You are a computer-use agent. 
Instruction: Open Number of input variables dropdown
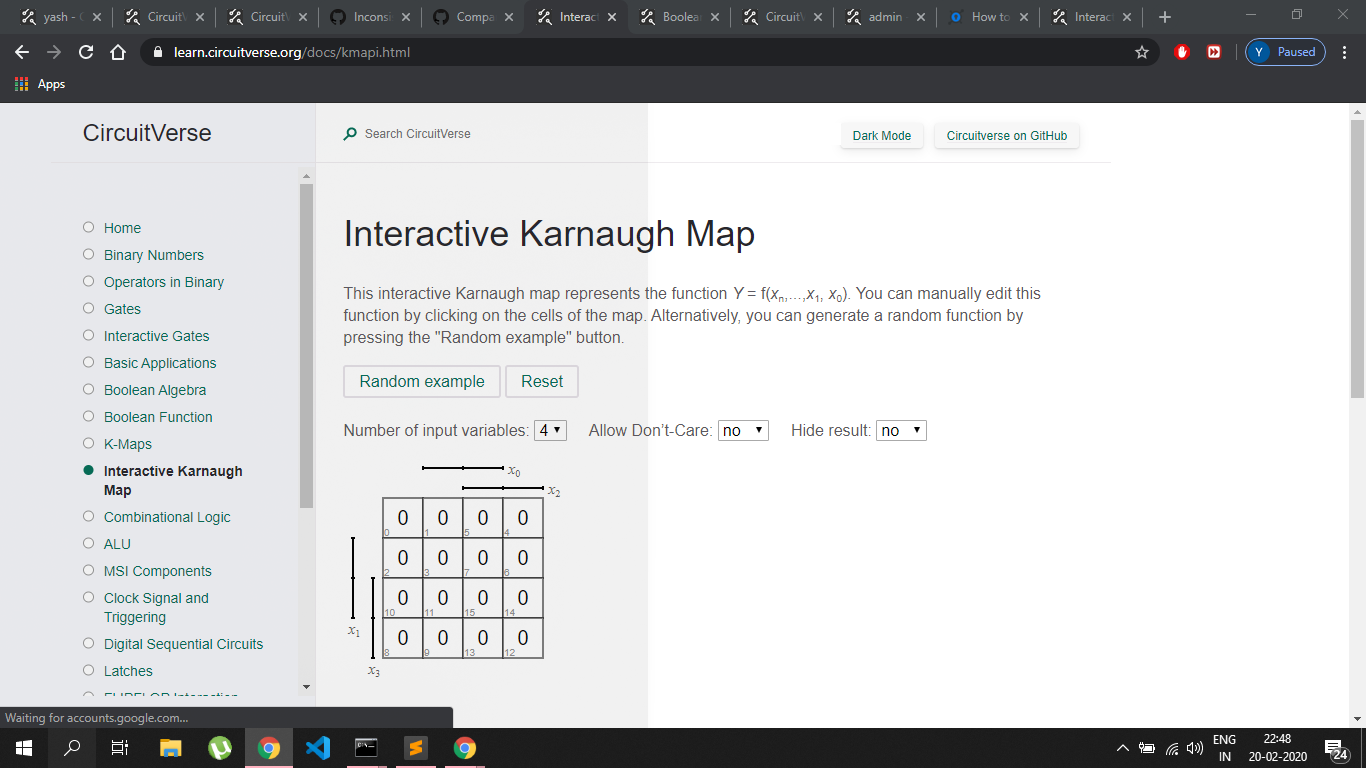coord(551,430)
